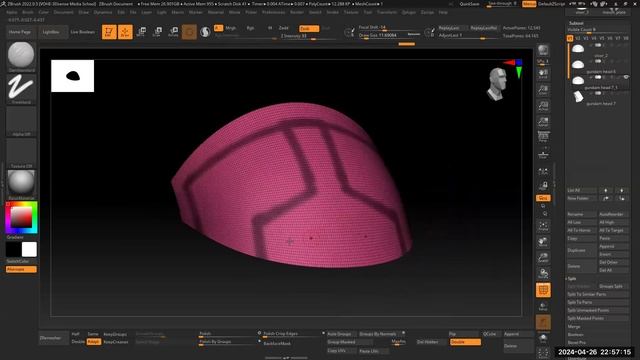
Task: Select the white secondary color swatch
Action: click(x=29, y=249)
